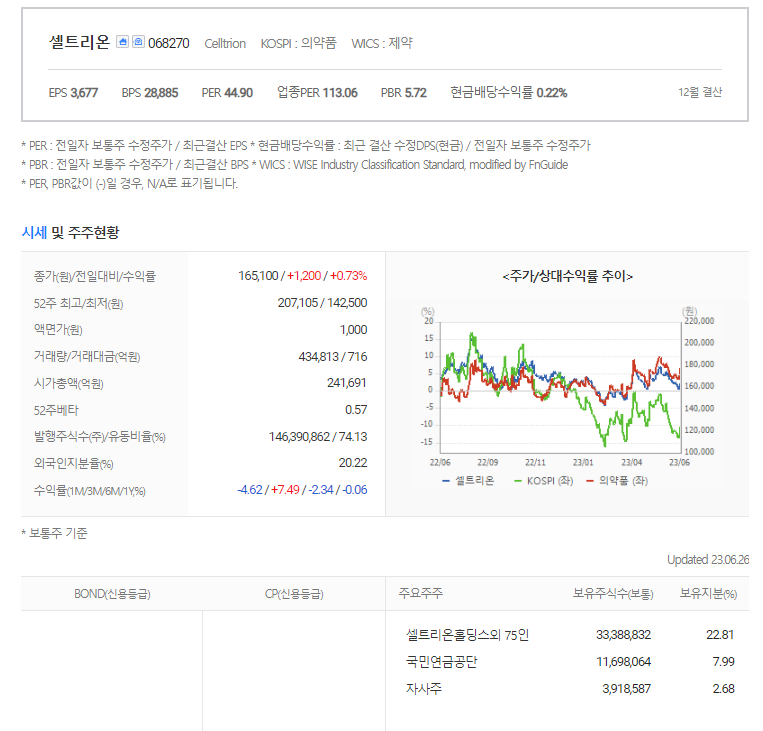Click the 주가/상대수익률 추이 chart title
The height and width of the screenshot is (731, 763).
click(x=568, y=276)
